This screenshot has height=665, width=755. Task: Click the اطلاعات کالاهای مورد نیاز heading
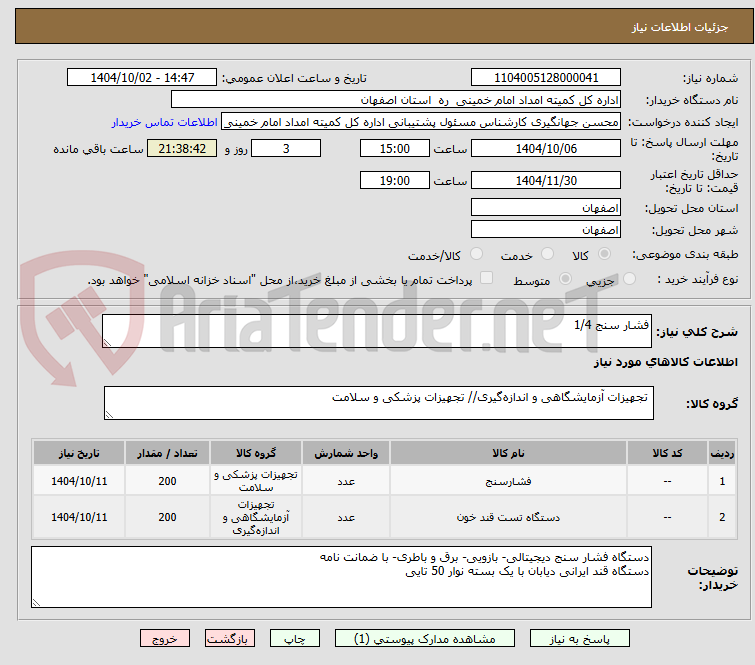click(x=666, y=362)
